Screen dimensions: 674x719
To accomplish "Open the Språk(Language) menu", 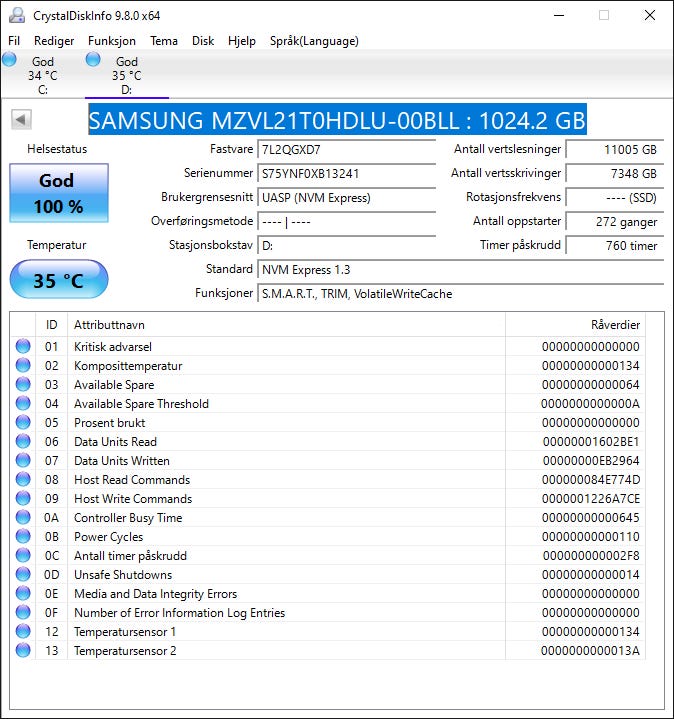I will [314, 41].
